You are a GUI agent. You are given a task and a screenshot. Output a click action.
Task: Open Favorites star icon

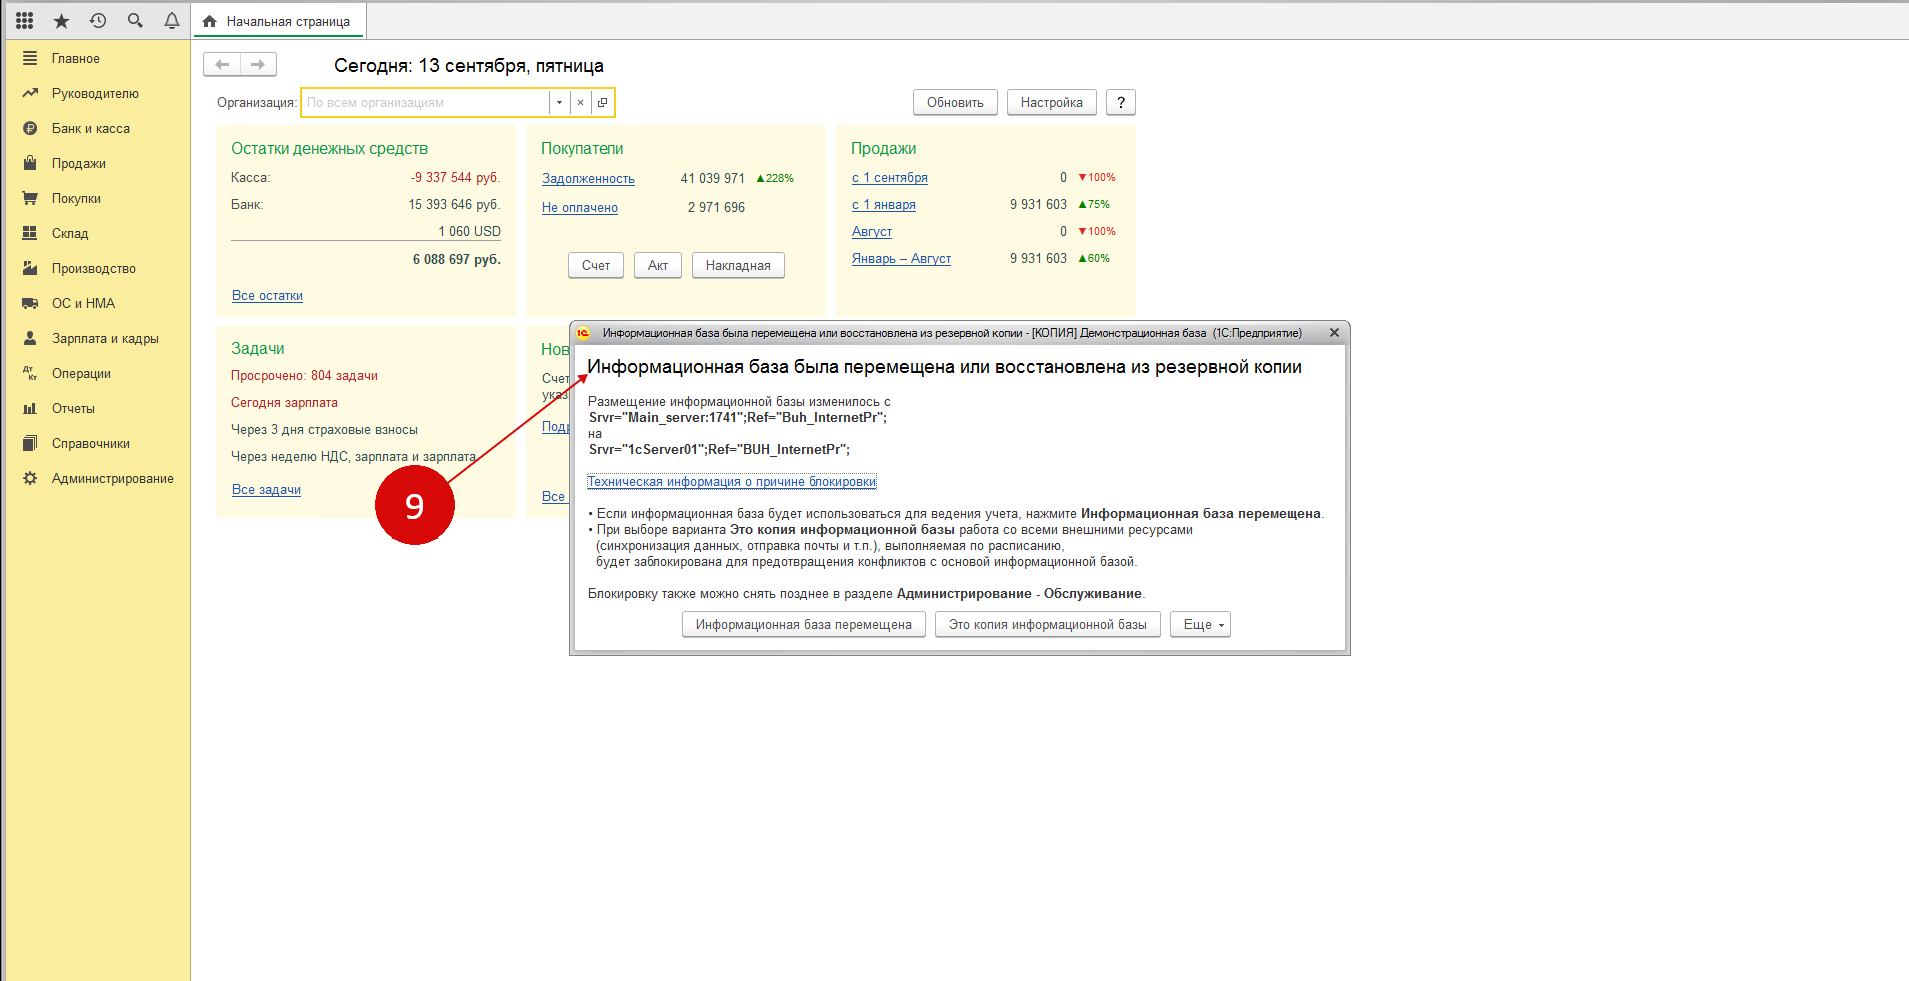(x=61, y=21)
